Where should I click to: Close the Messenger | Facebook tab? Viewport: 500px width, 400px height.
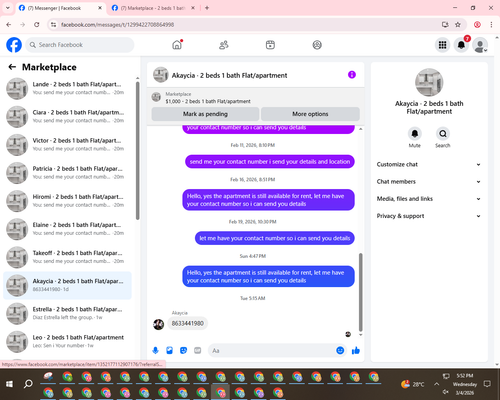pyautogui.click(x=100, y=8)
